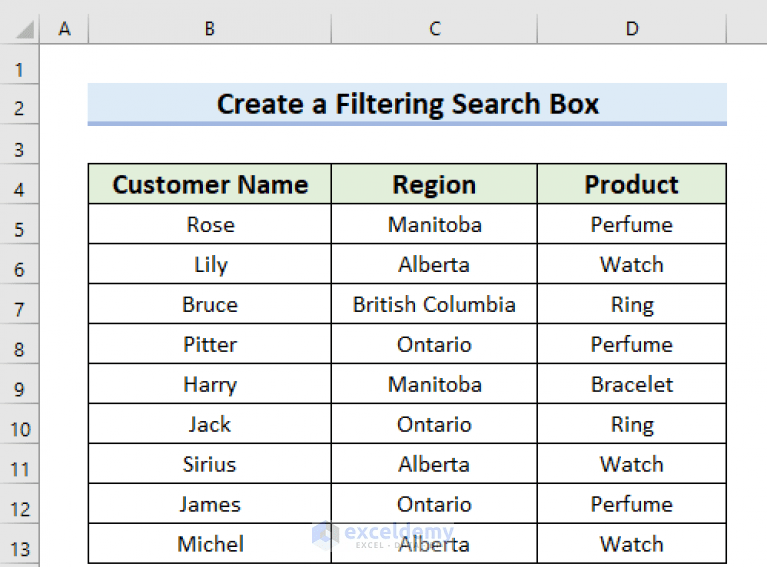Click the cell containing 'Harry'
767x567 pixels.
pos(210,385)
